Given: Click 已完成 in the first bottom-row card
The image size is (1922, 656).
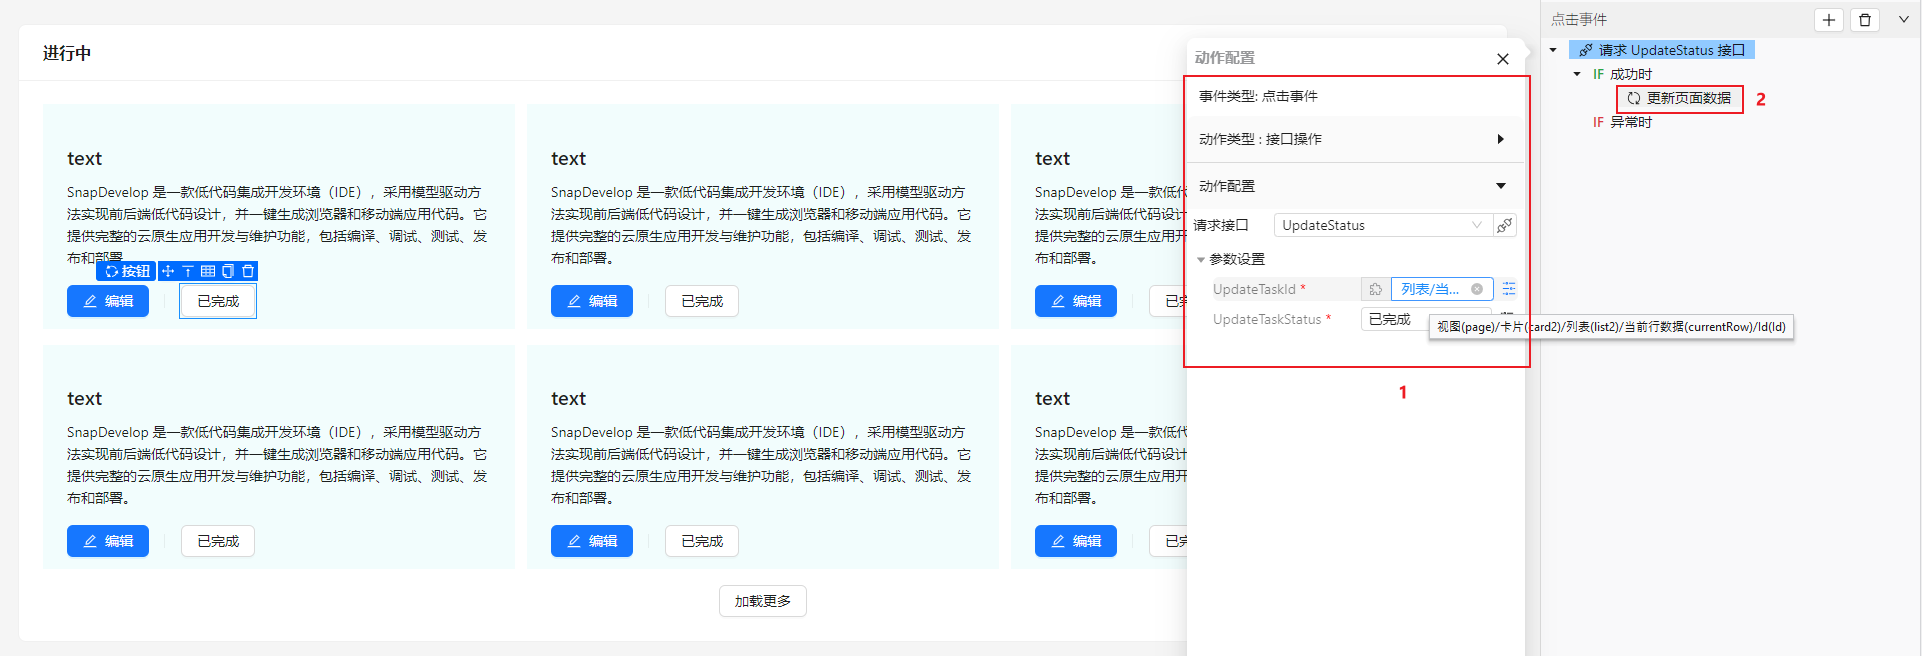Looking at the screenshot, I should click(x=218, y=541).
